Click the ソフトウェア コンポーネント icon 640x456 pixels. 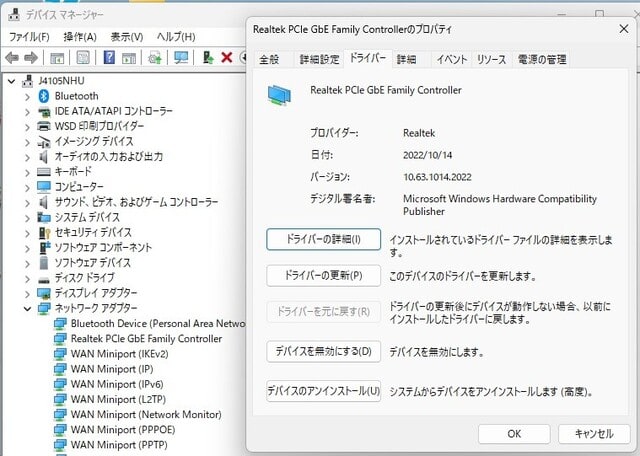click(x=44, y=247)
